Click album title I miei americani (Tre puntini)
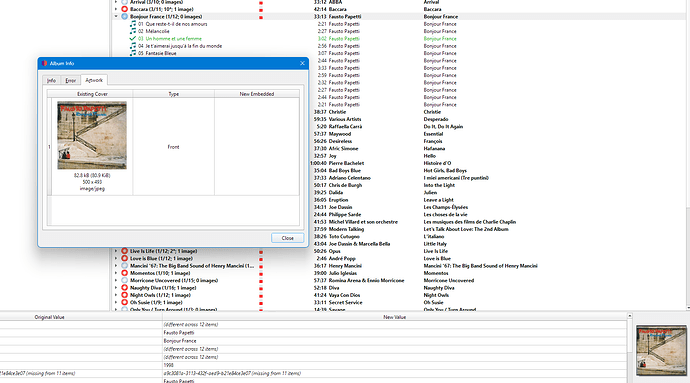 [x=456, y=178]
